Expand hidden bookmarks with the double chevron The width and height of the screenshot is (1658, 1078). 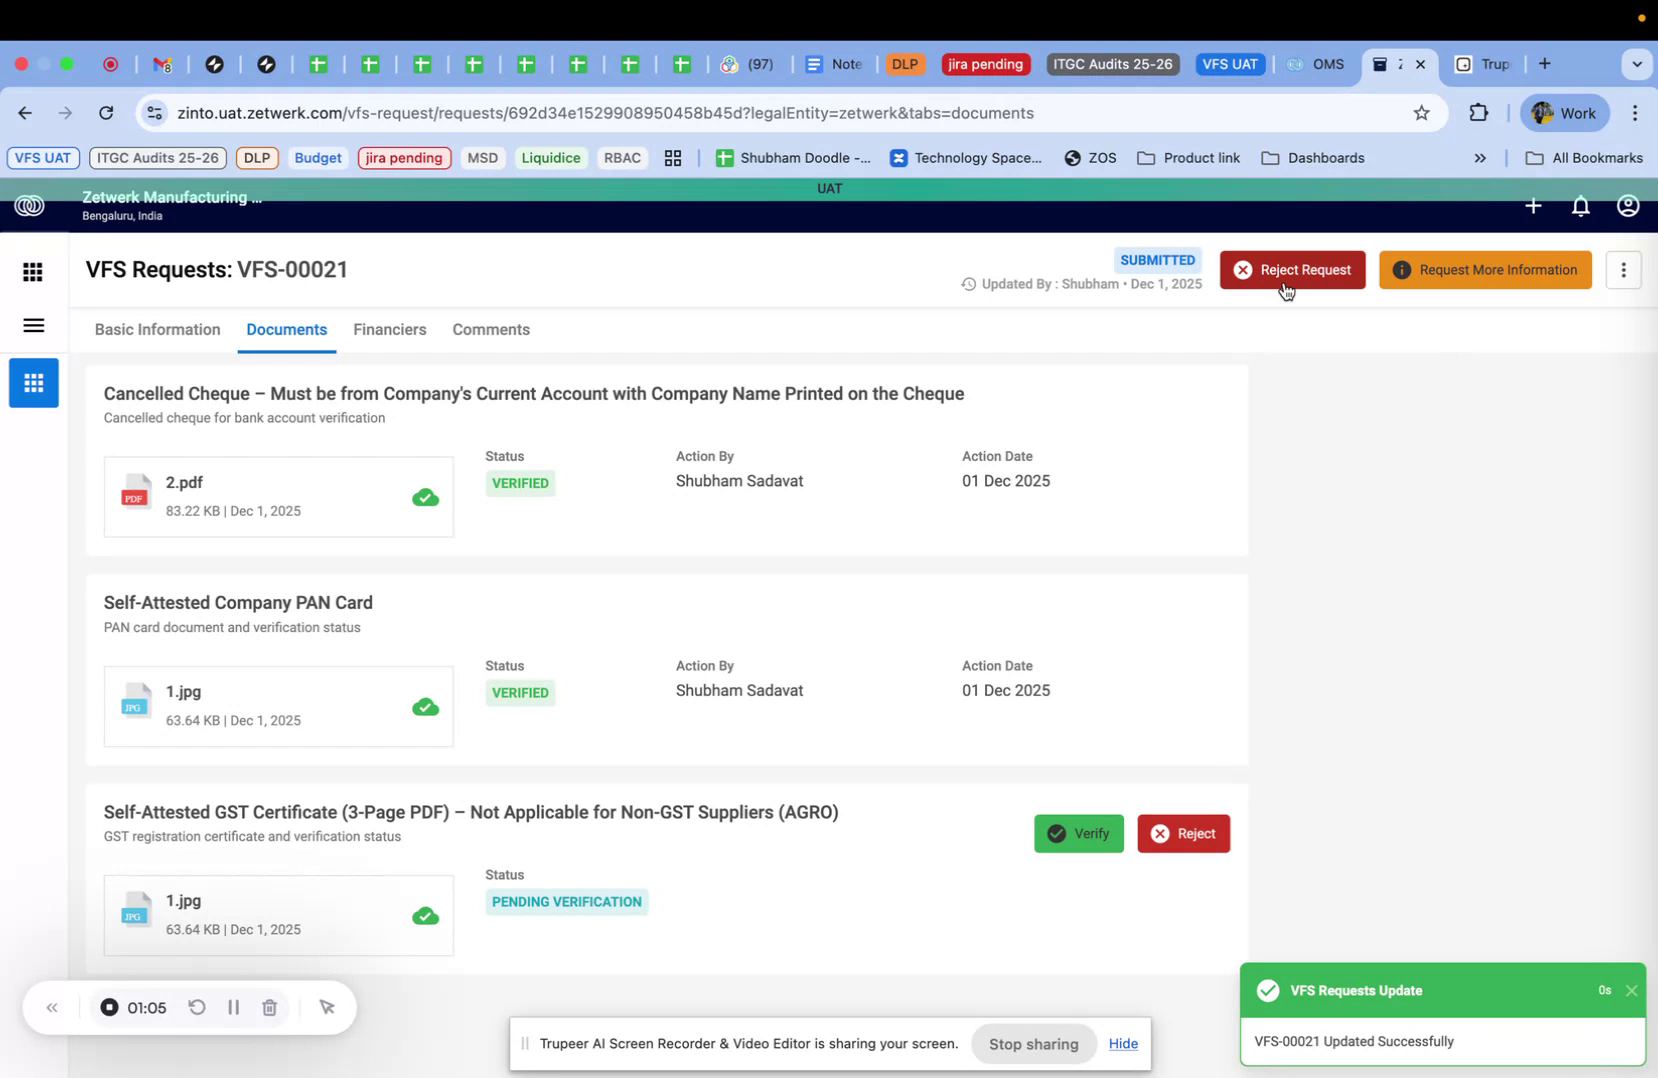point(1481,158)
